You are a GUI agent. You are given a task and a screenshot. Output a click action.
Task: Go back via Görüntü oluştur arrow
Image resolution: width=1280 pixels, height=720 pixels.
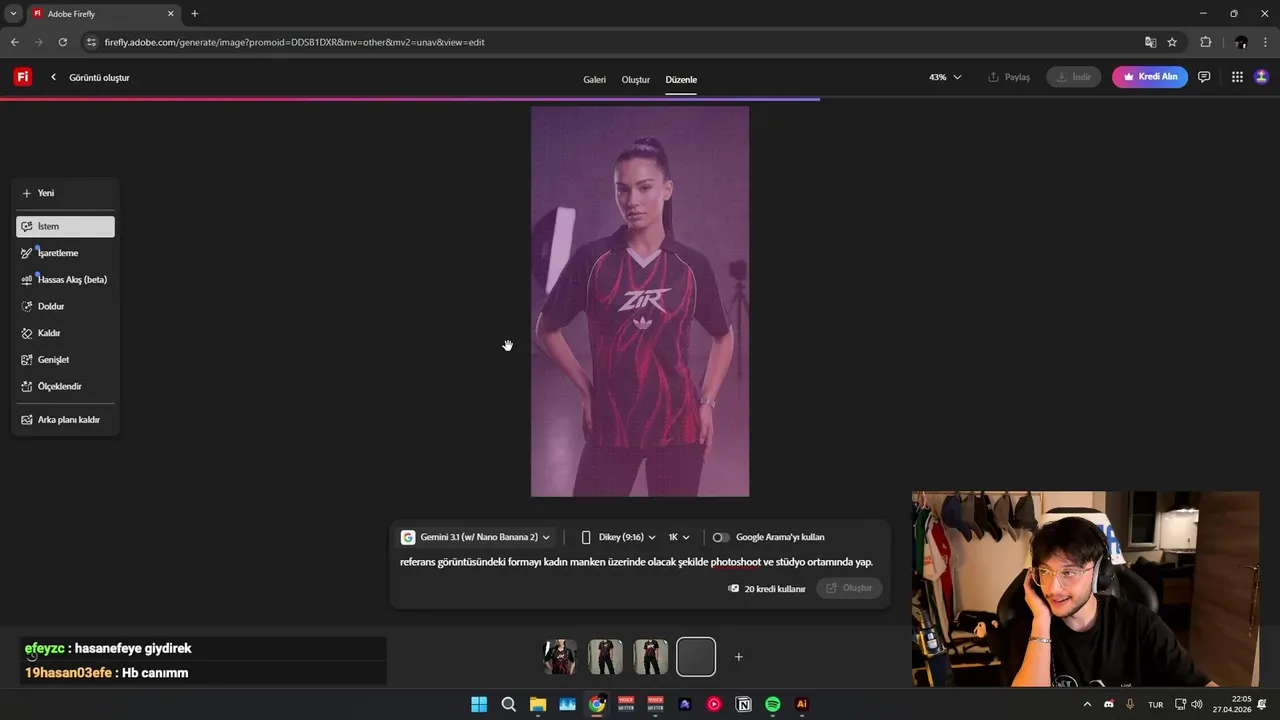[x=53, y=77]
